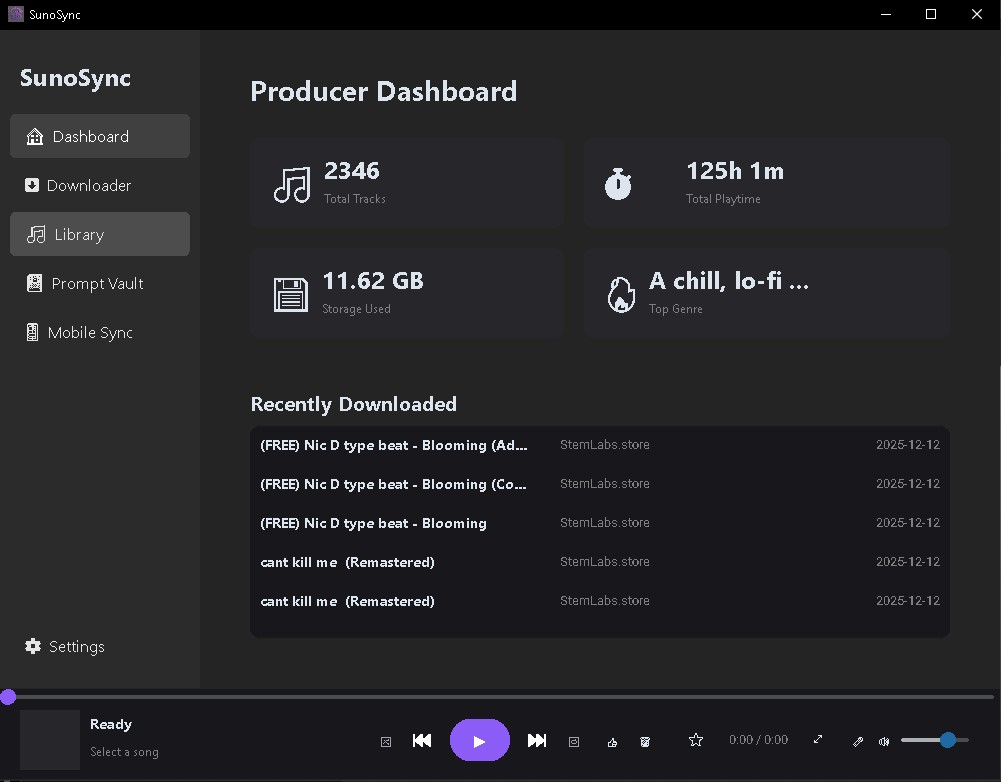The height and width of the screenshot is (782, 1001).
Task: Click the song progress seek bar
Action: pyautogui.click(x=500, y=697)
